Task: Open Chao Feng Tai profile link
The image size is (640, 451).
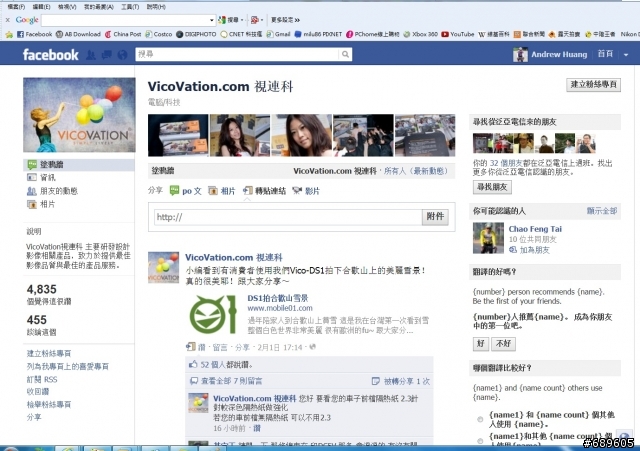Action: click(535, 229)
